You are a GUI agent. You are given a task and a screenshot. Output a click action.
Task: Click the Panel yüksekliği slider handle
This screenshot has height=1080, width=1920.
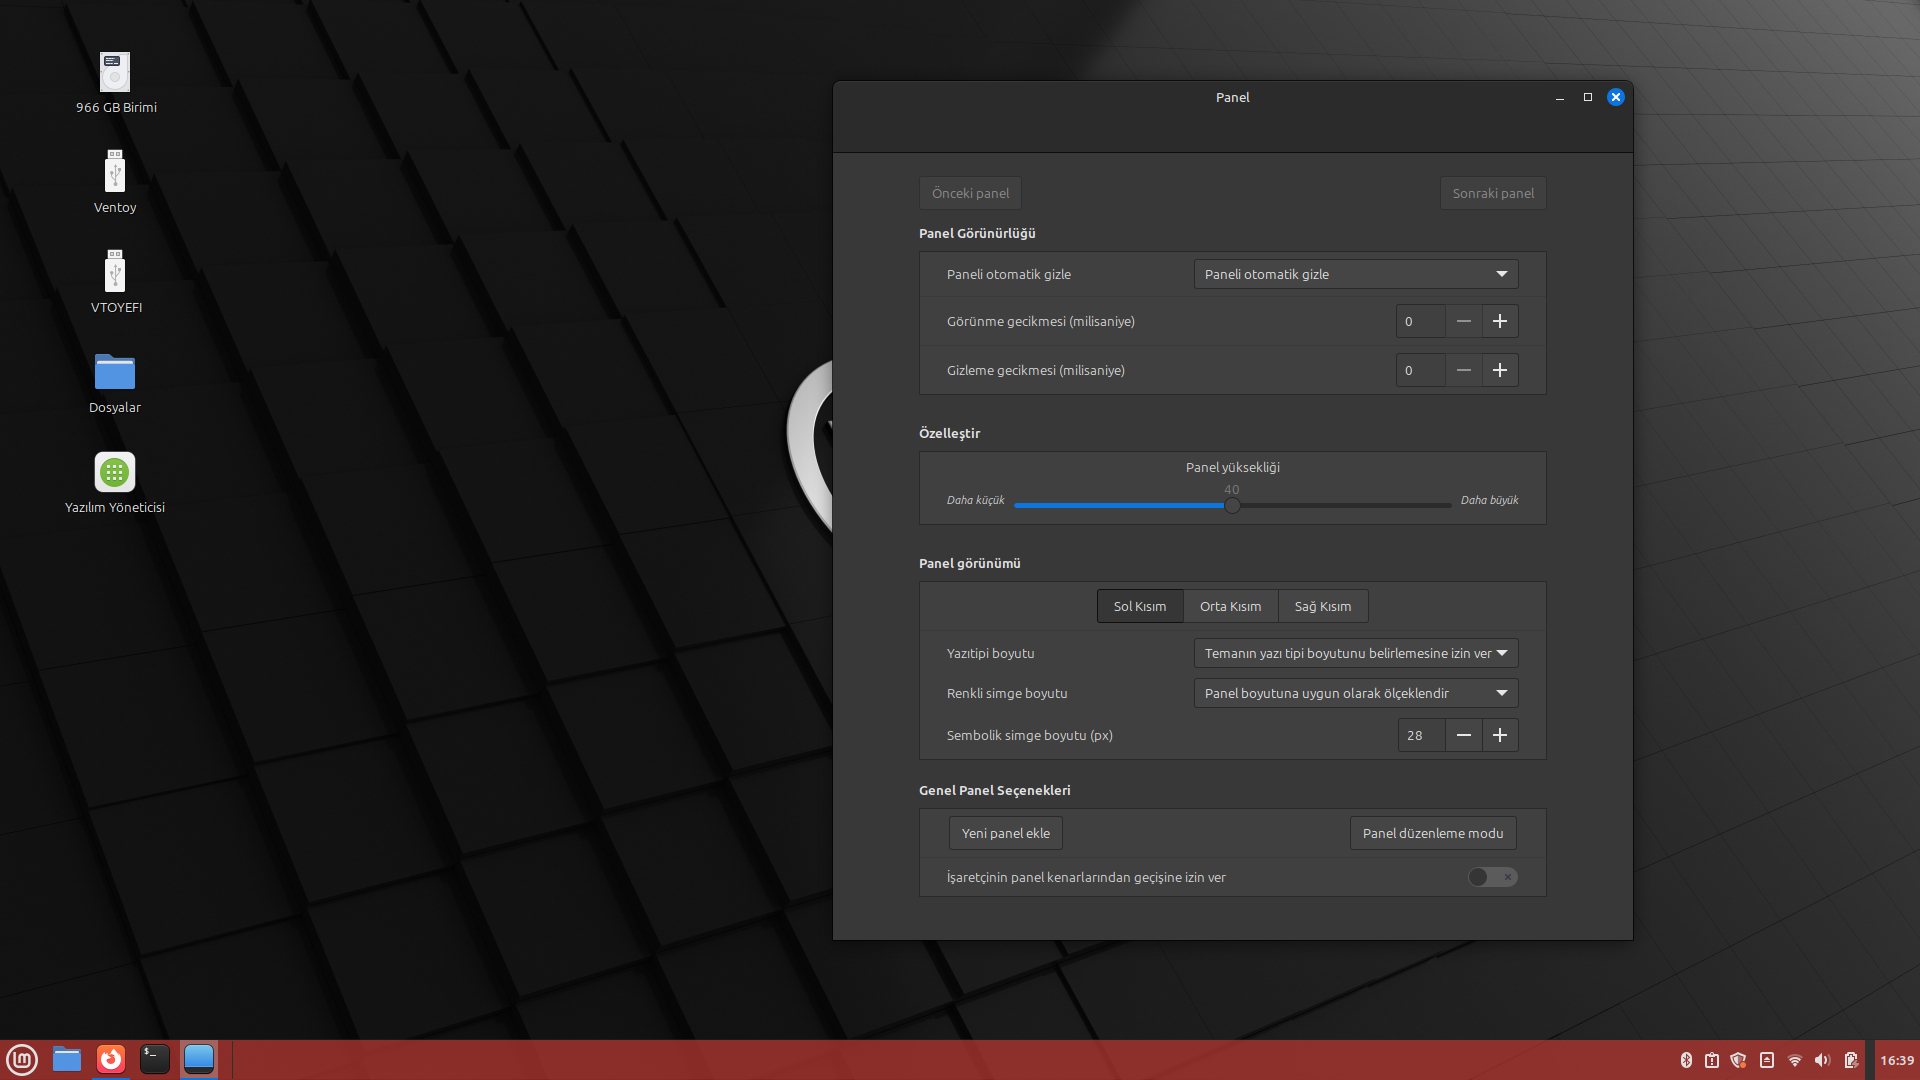click(1232, 506)
